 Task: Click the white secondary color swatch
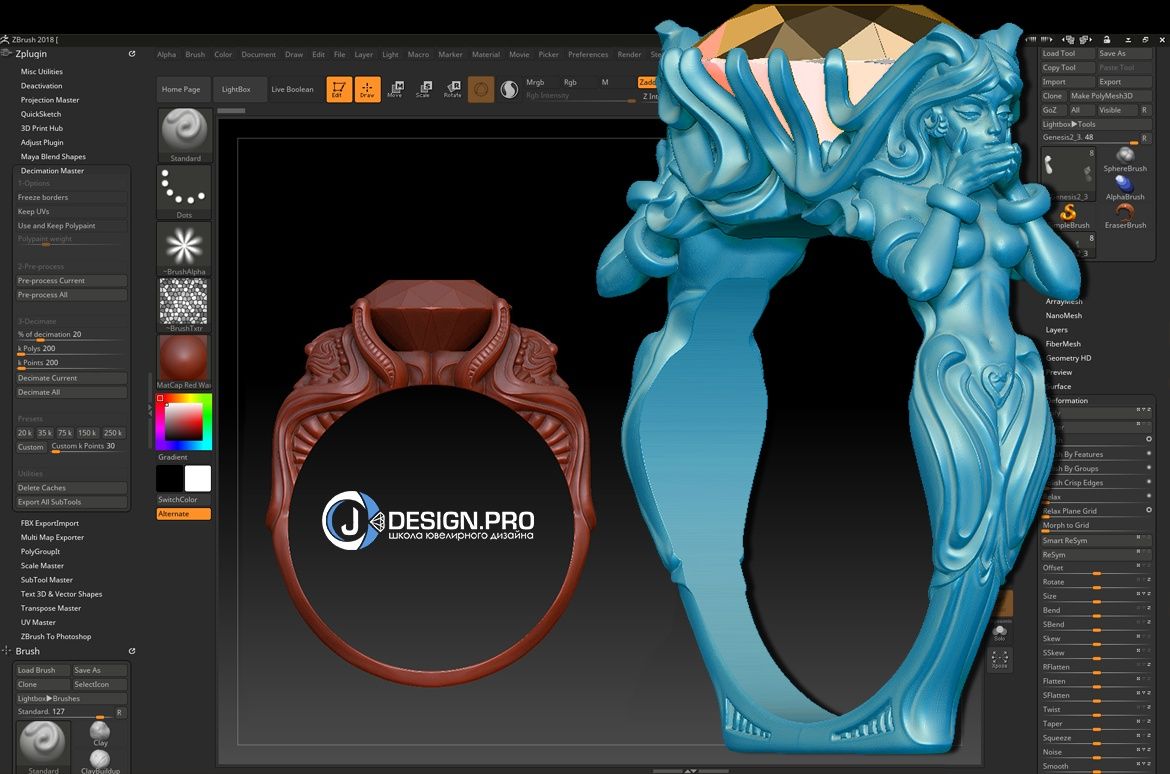click(198, 478)
